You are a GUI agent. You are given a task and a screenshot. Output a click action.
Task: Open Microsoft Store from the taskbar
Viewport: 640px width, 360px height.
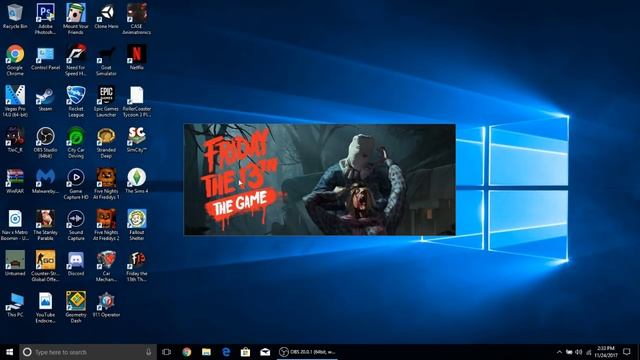tap(245, 352)
